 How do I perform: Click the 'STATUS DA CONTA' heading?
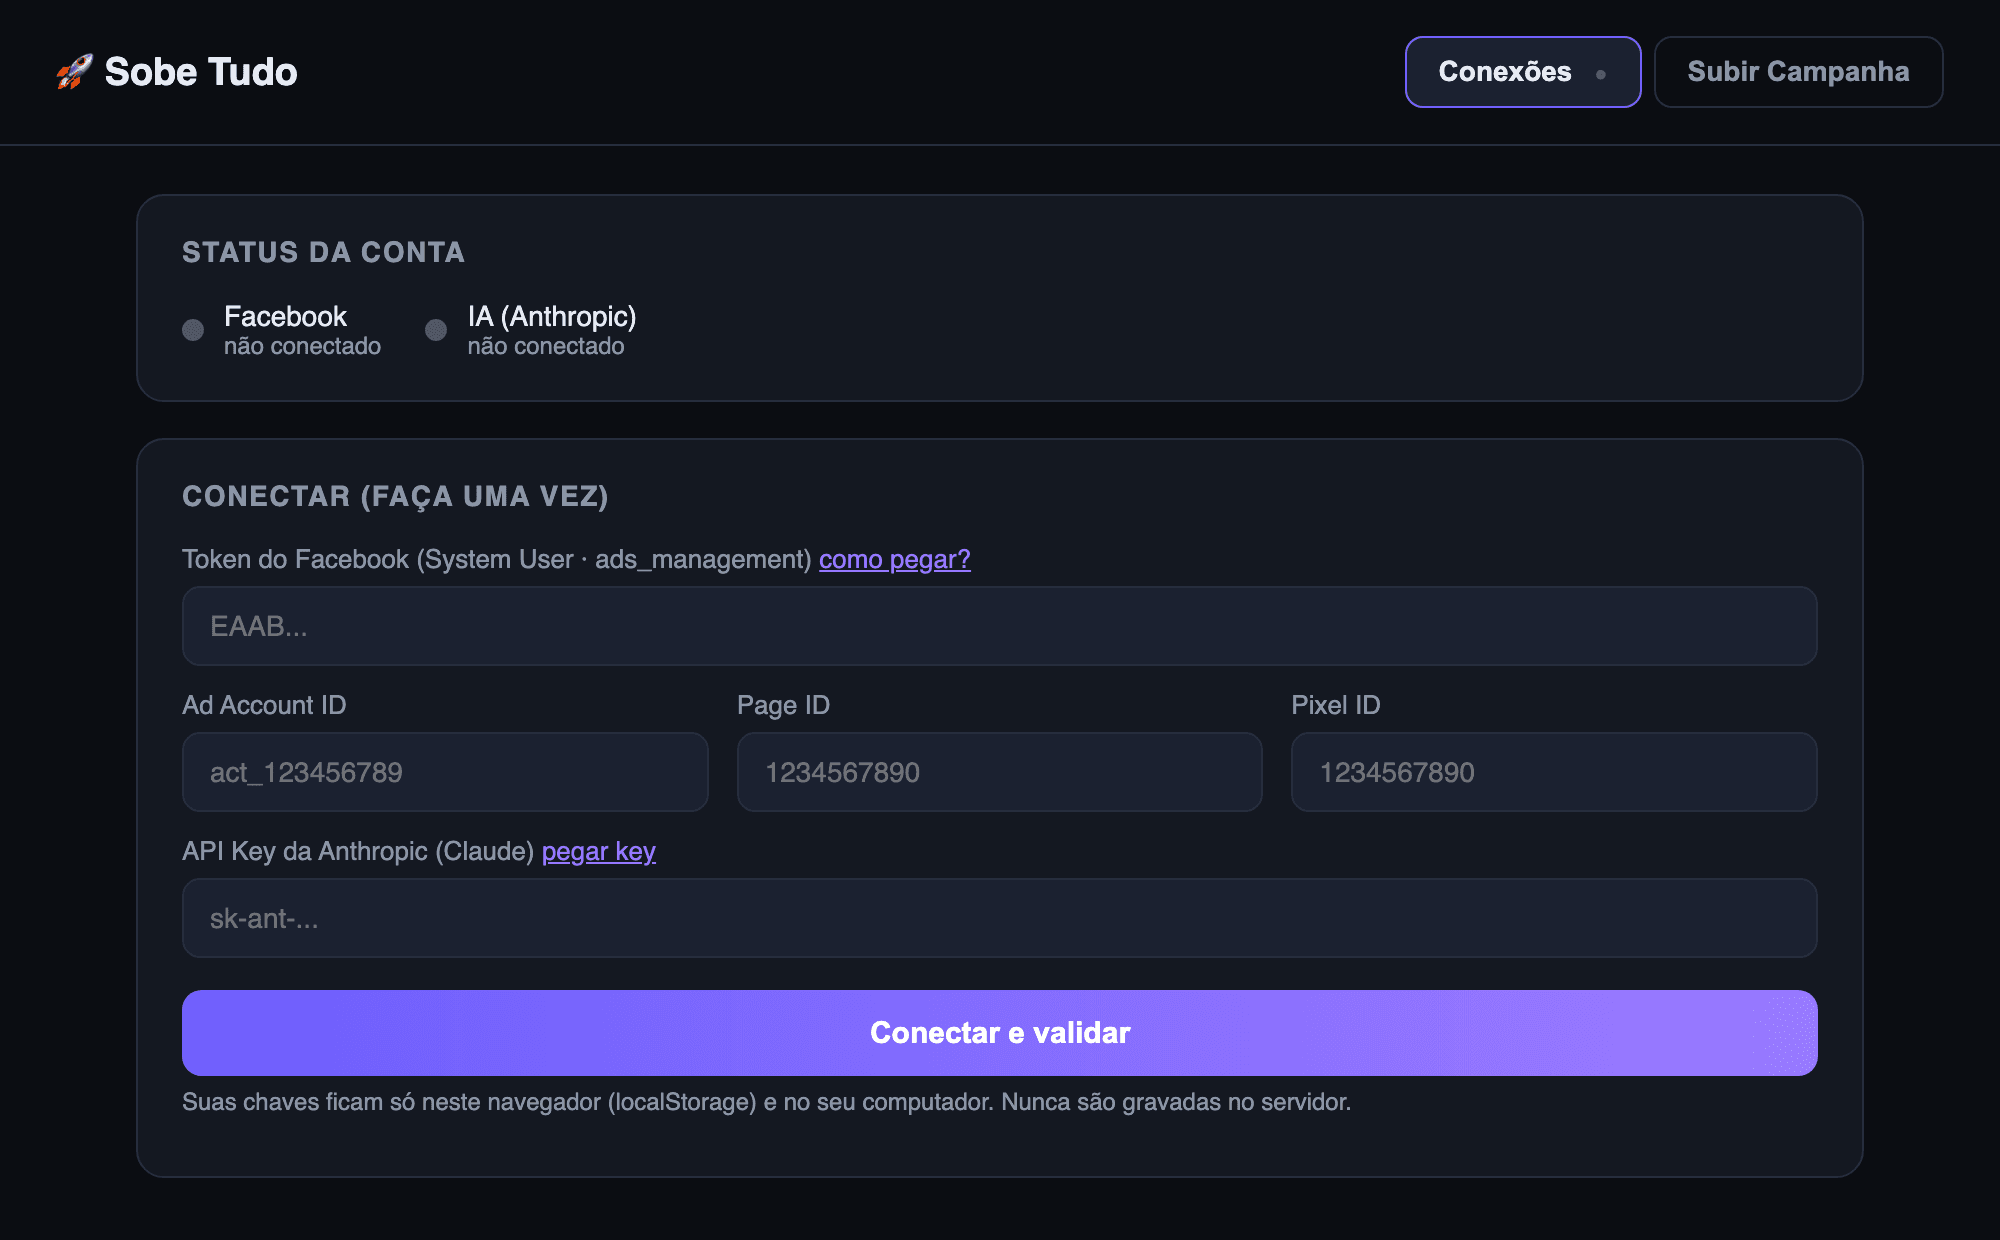coord(323,252)
